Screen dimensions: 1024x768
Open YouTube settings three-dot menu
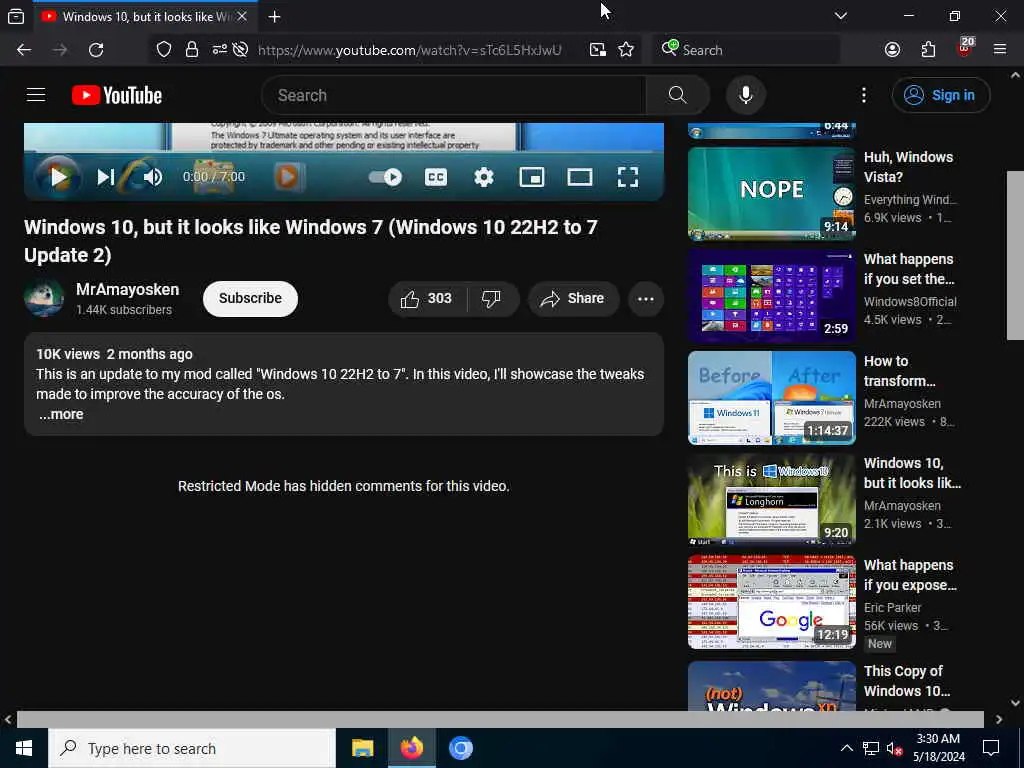(x=863, y=95)
